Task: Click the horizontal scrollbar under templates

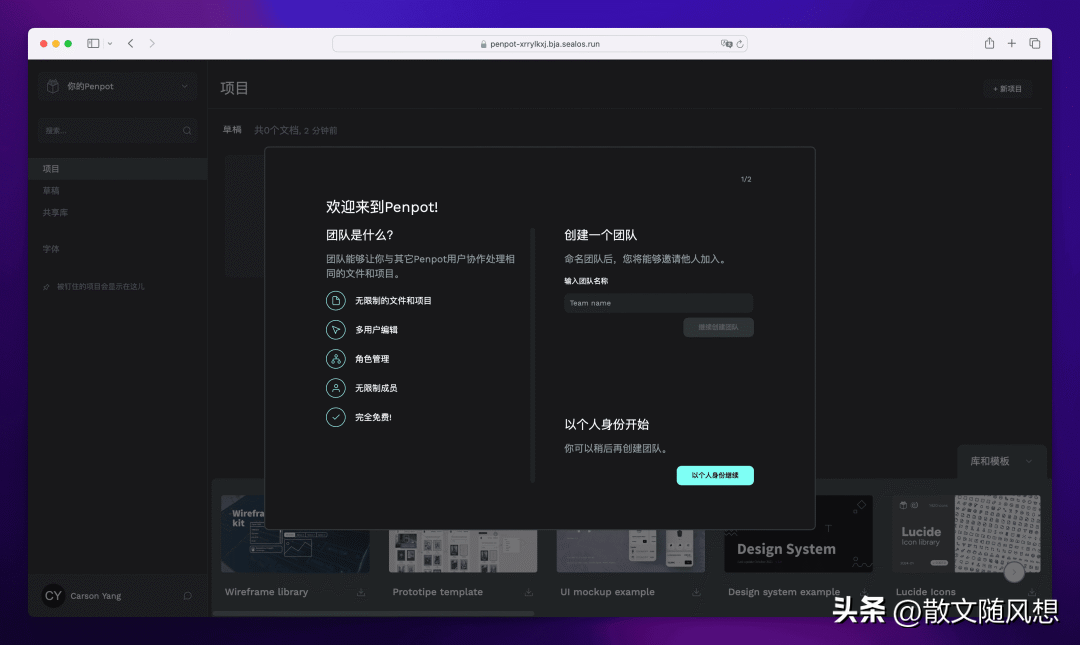Action: tap(374, 613)
